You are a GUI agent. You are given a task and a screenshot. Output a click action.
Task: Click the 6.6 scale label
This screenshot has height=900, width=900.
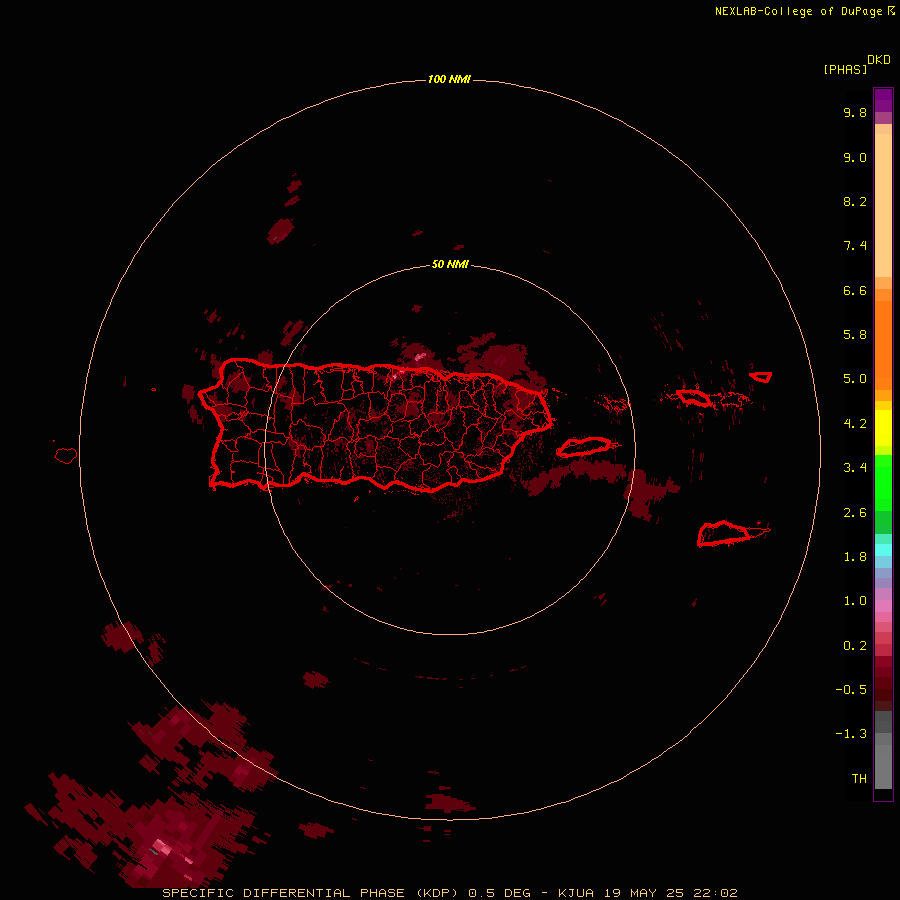click(x=855, y=290)
